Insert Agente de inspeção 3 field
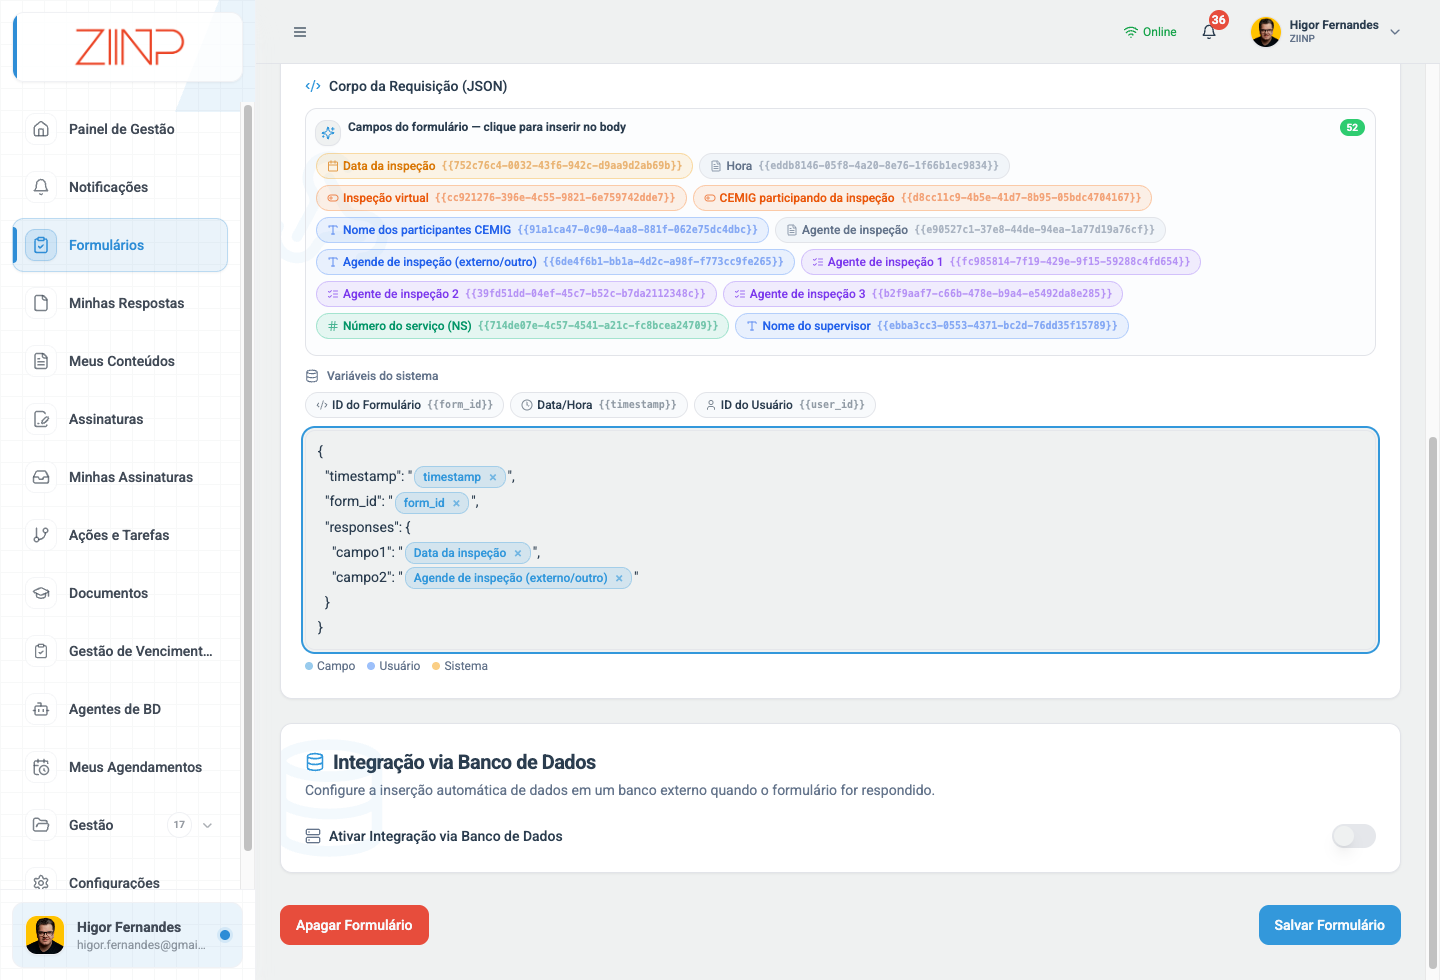1440x980 pixels. point(923,294)
